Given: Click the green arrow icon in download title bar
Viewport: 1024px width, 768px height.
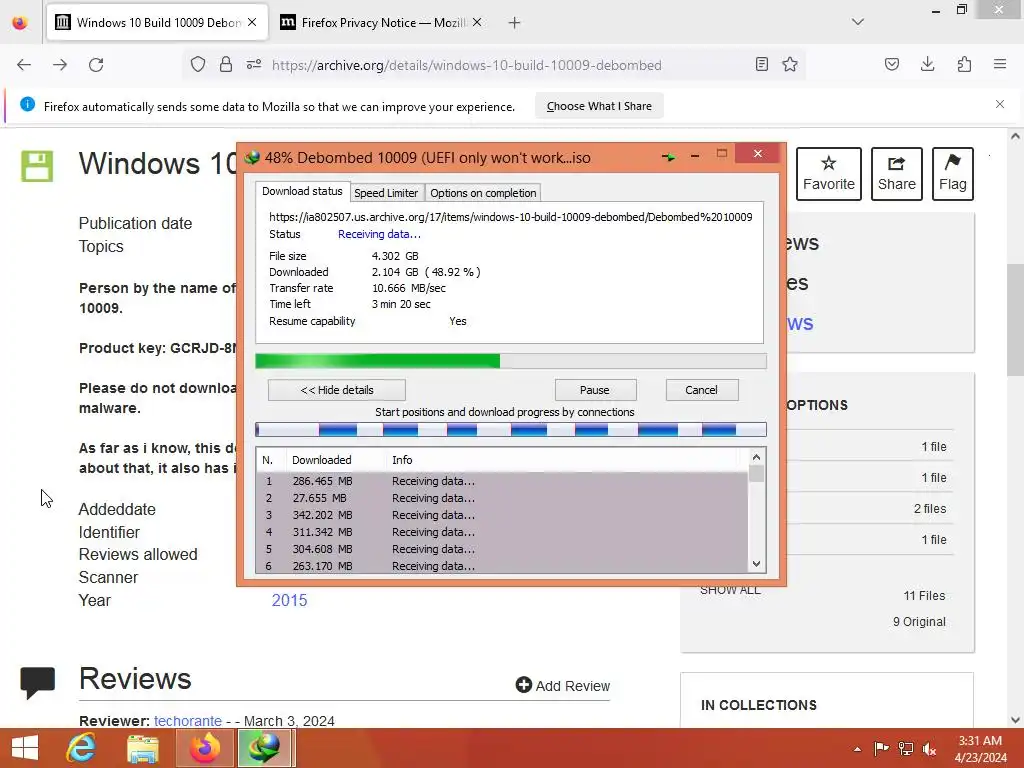Looking at the screenshot, I should click(668, 157).
